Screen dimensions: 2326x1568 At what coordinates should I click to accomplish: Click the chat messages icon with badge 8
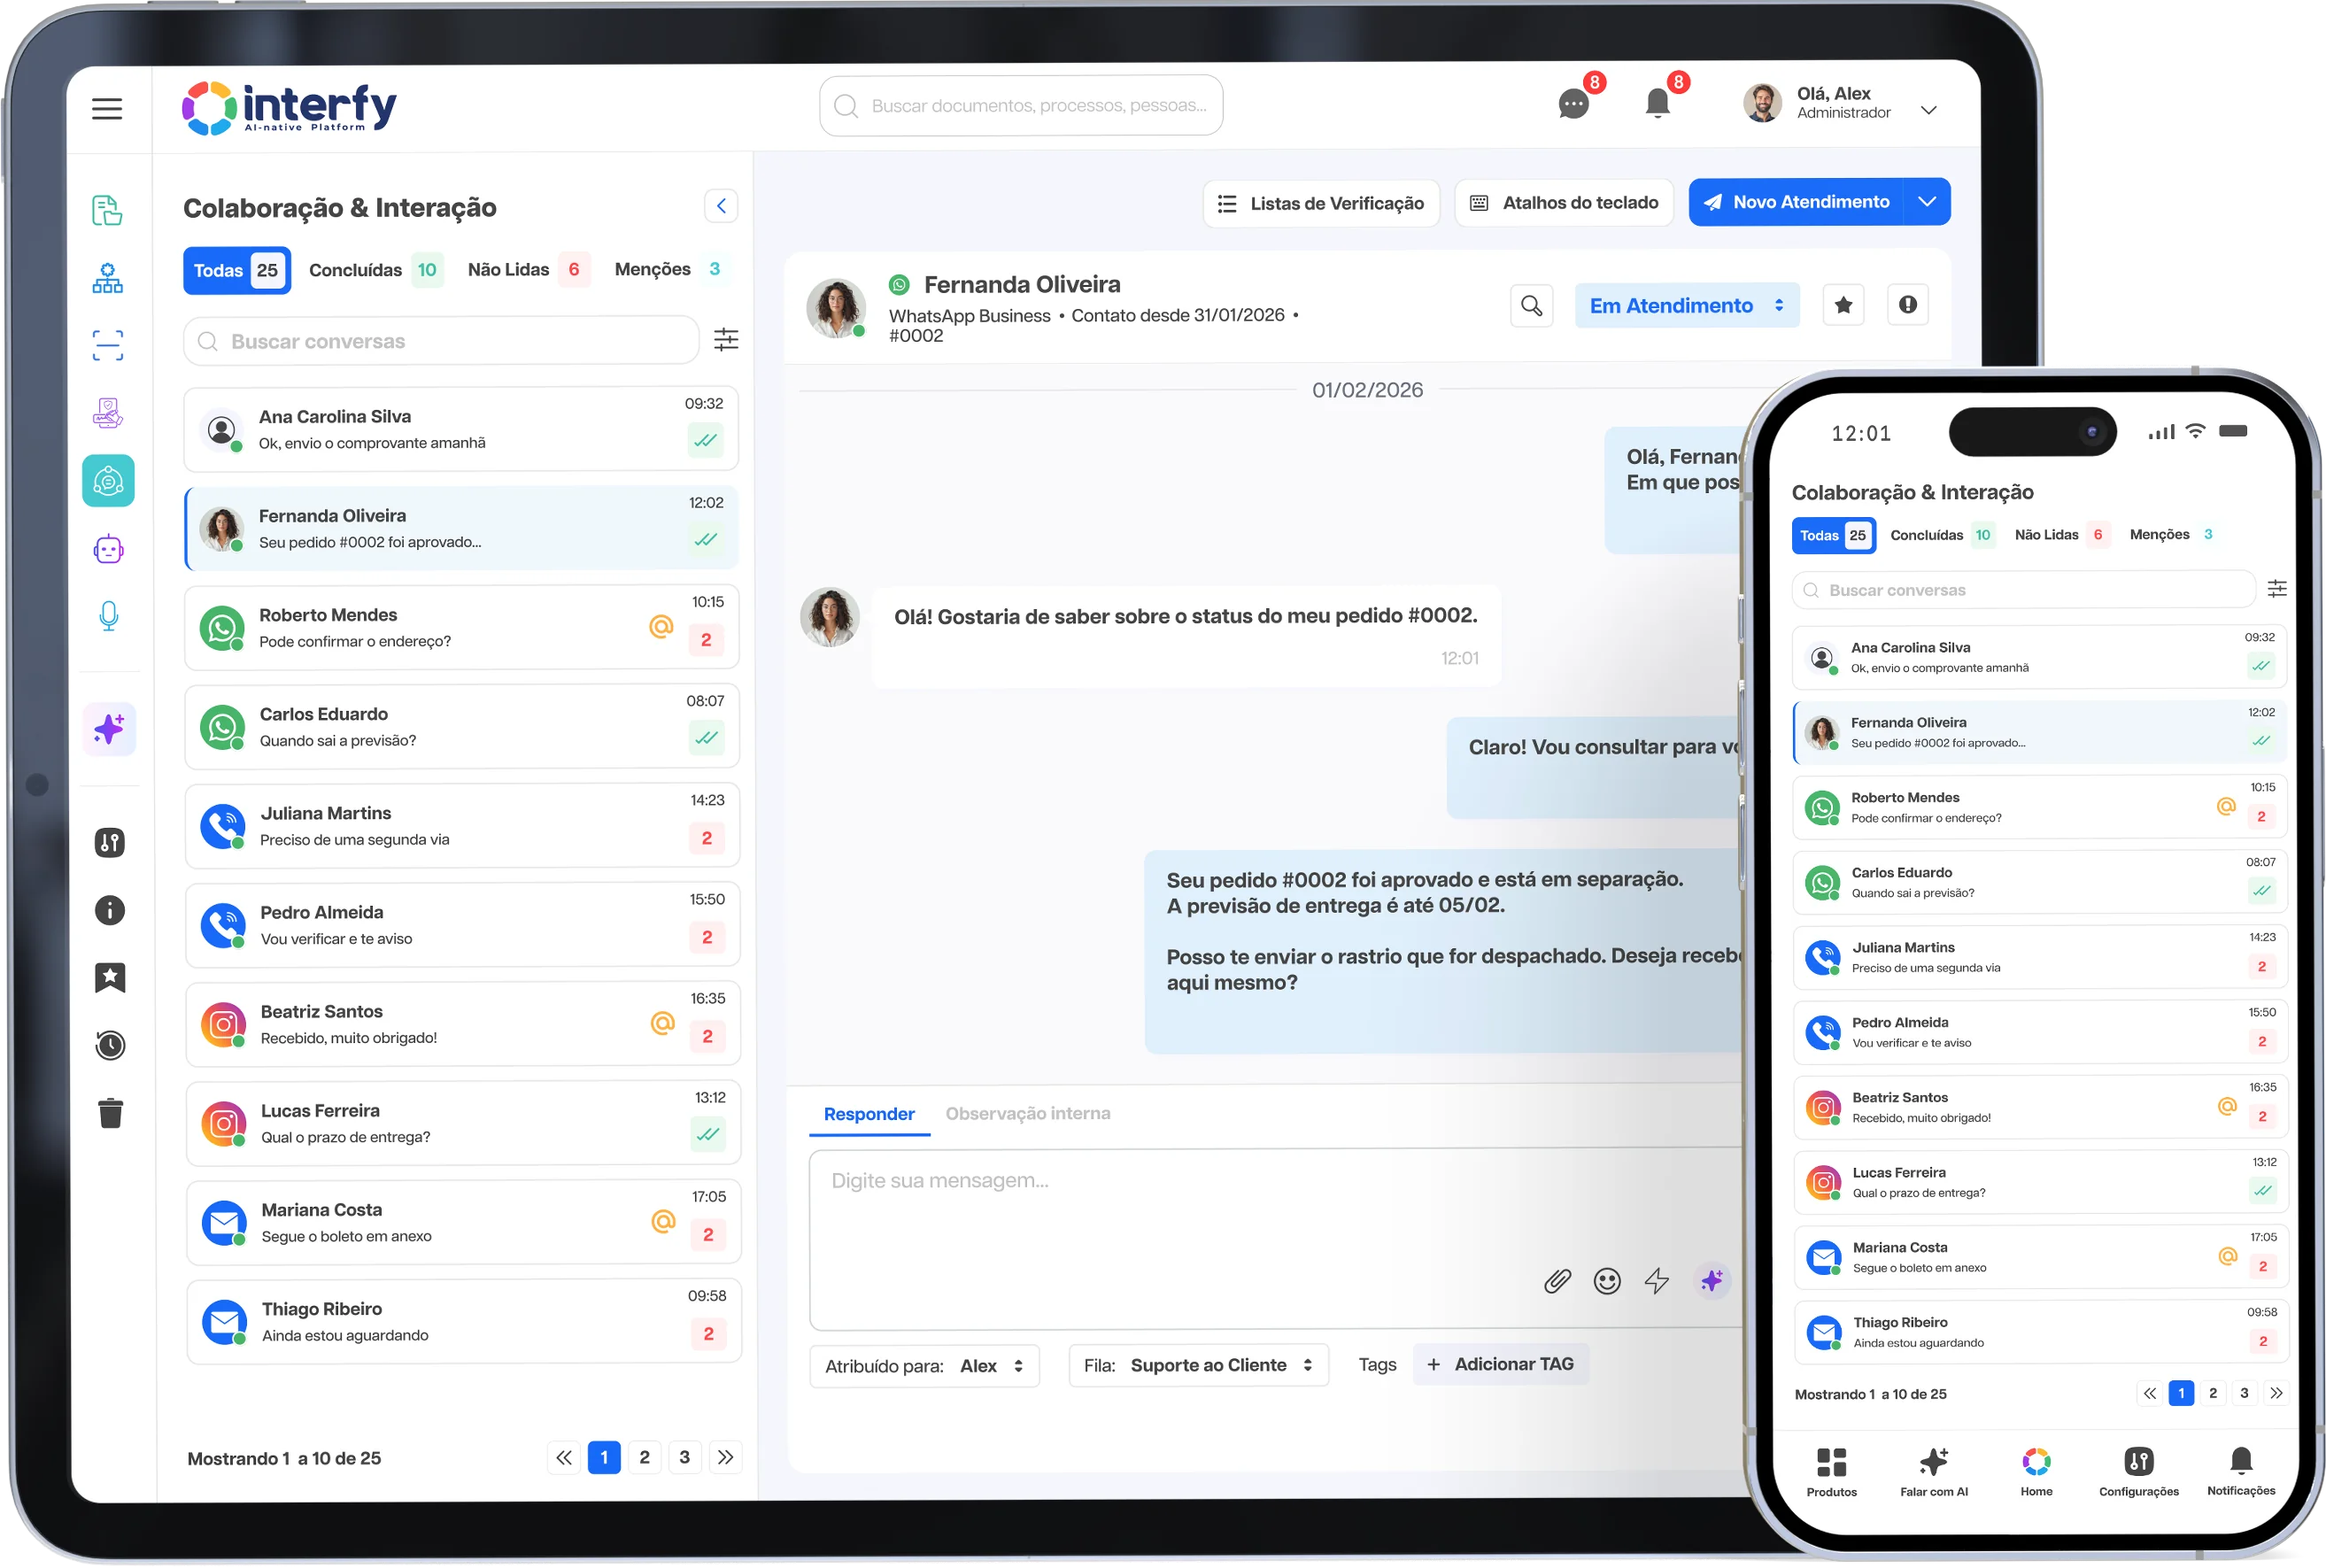(x=1573, y=104)
